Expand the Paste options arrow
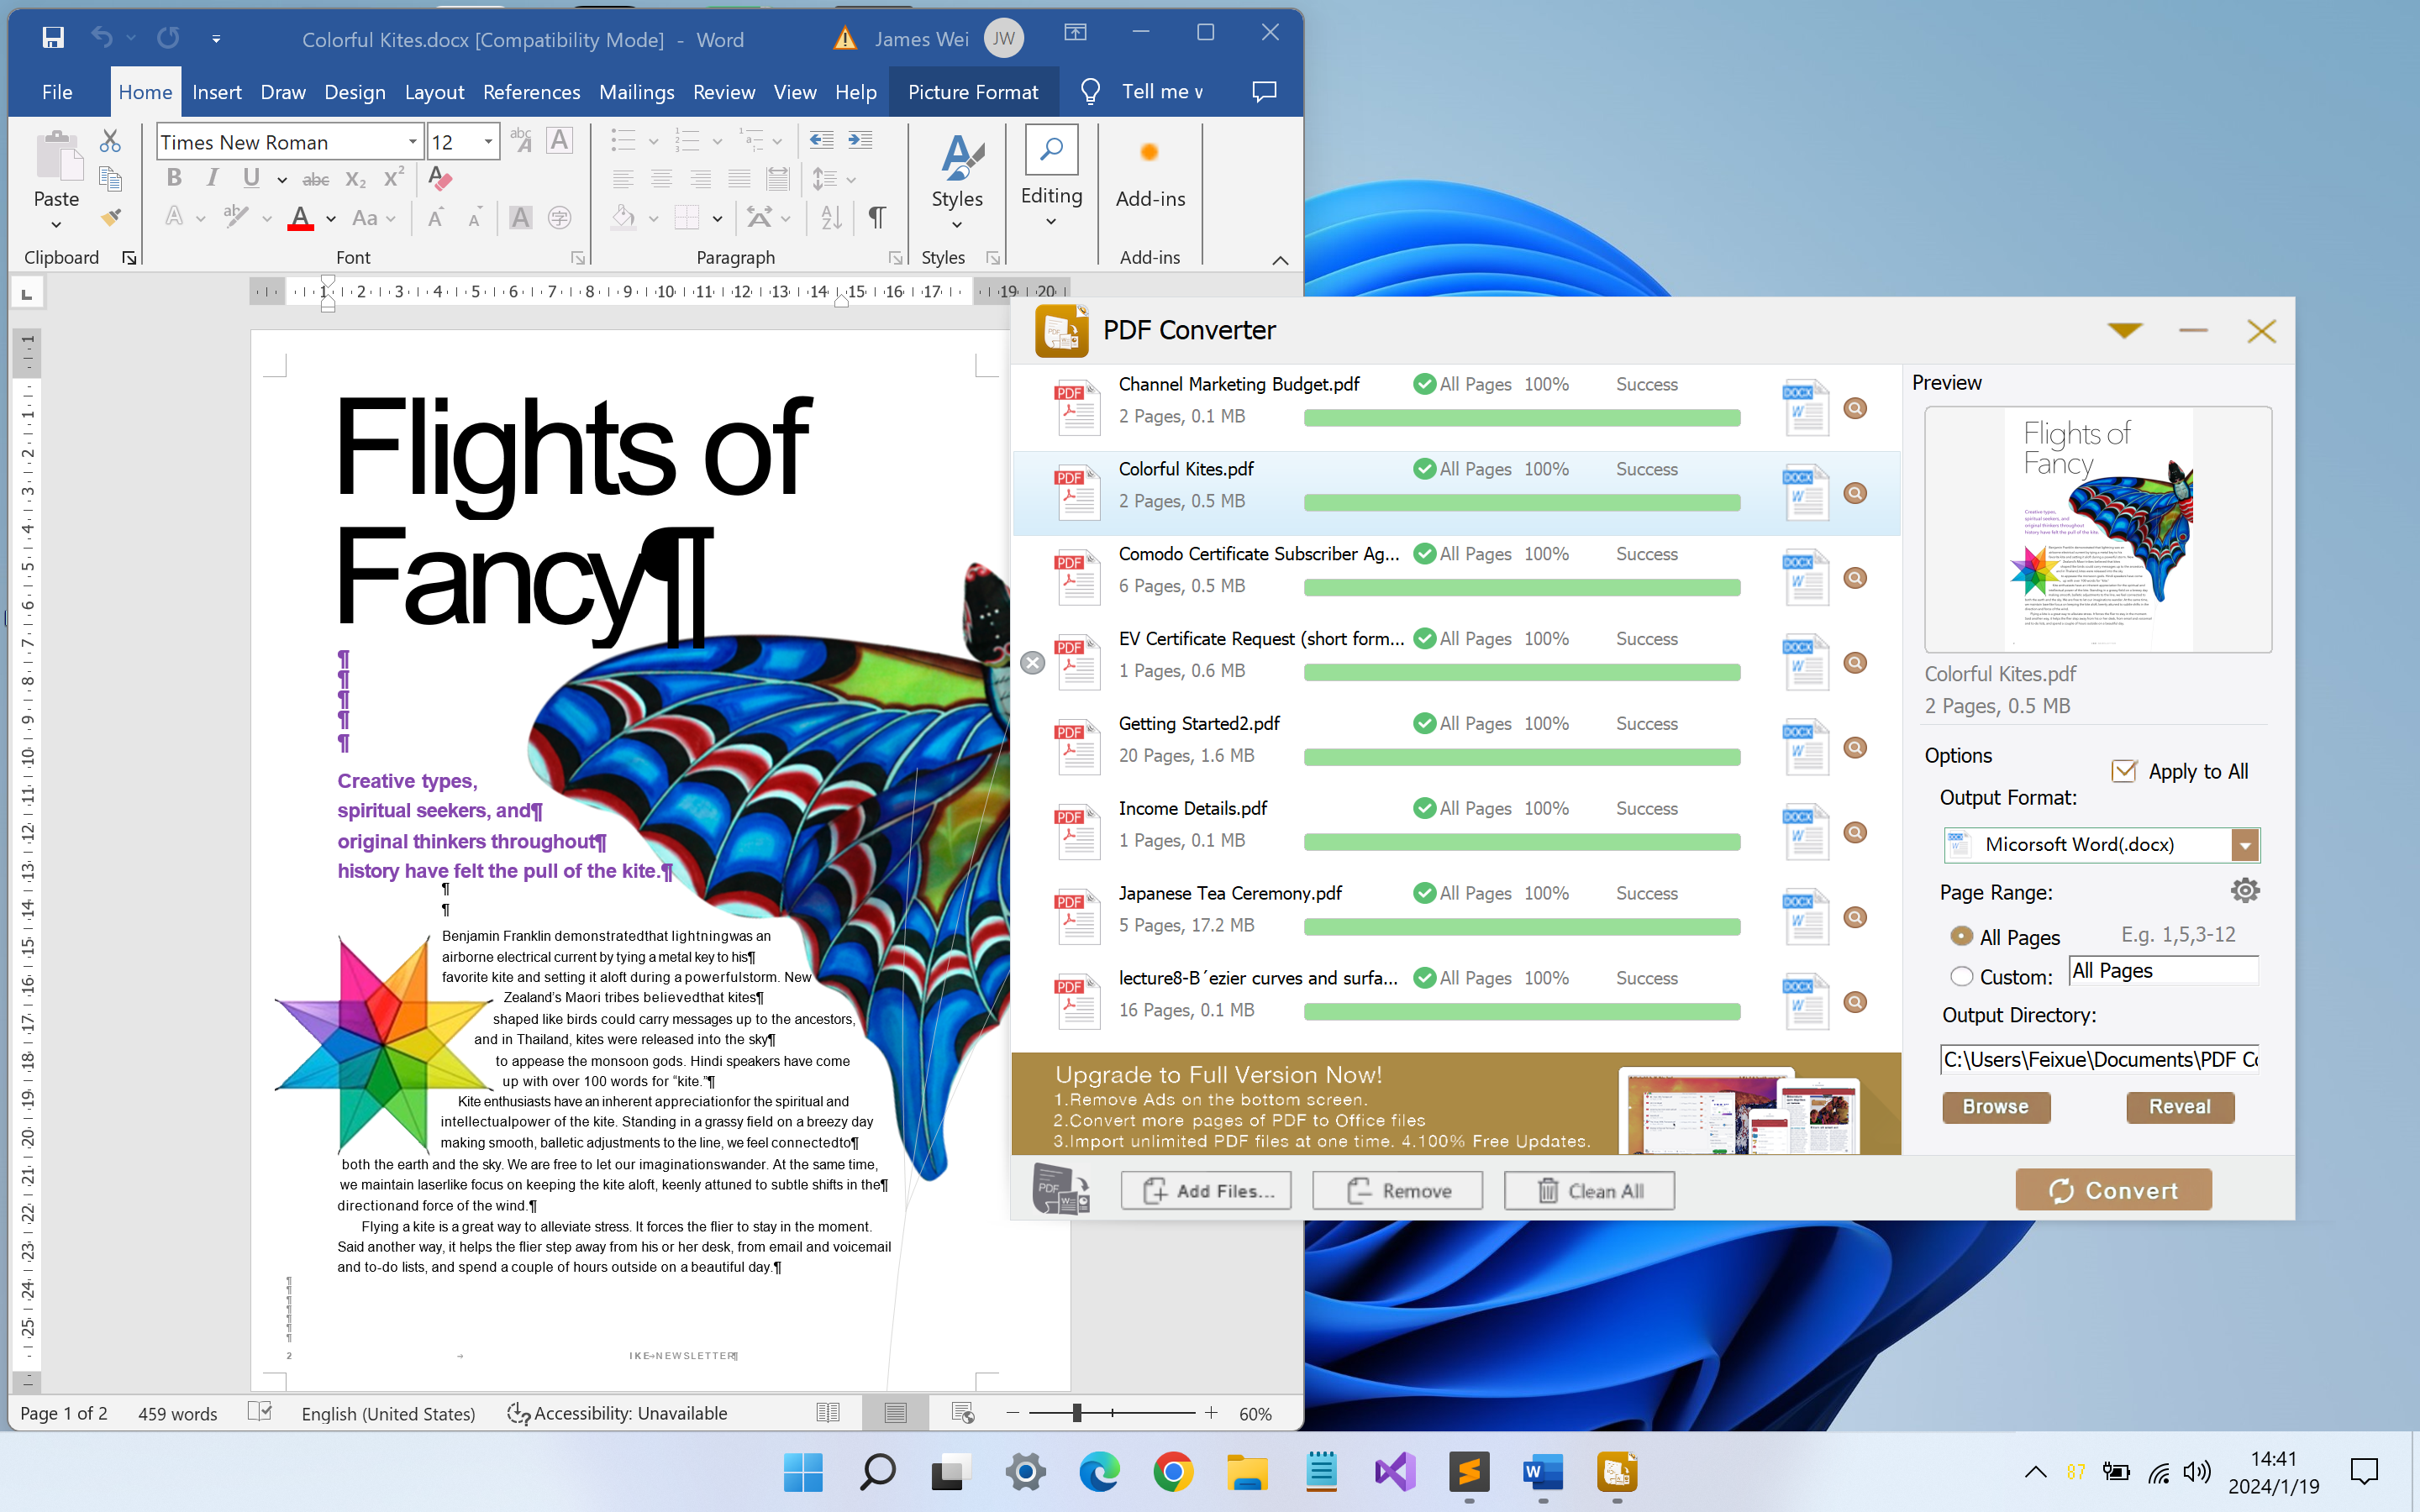This screenshot has height=1512, width=2420. 56,225
